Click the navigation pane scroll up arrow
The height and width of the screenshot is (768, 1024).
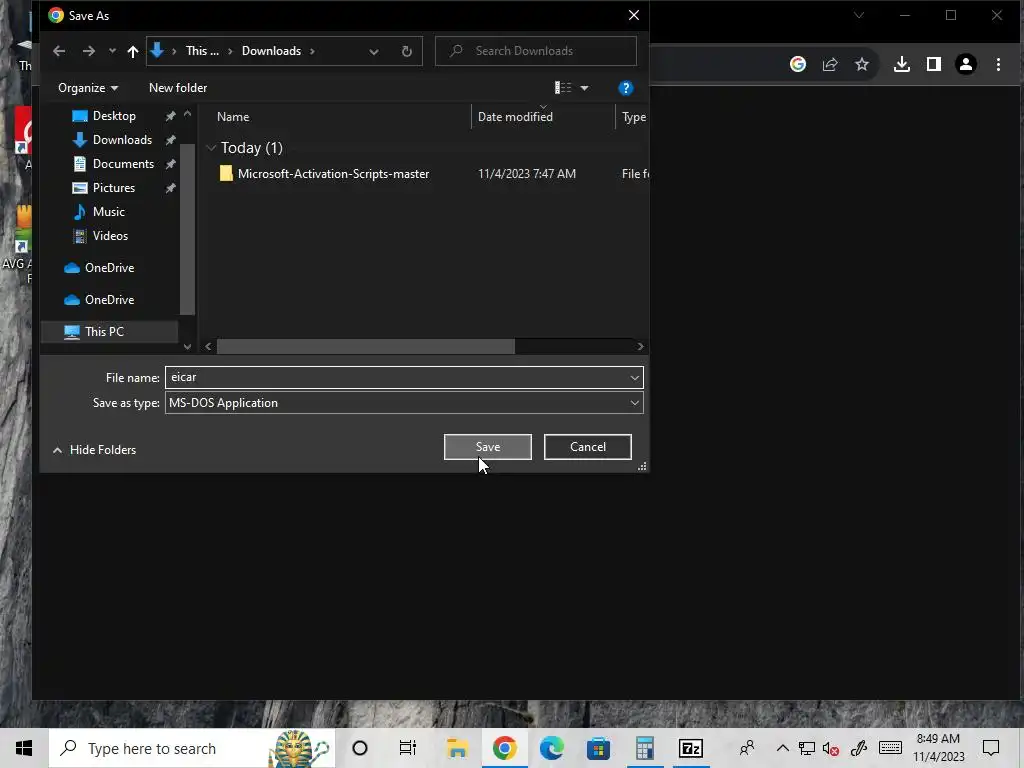(187, 114)
